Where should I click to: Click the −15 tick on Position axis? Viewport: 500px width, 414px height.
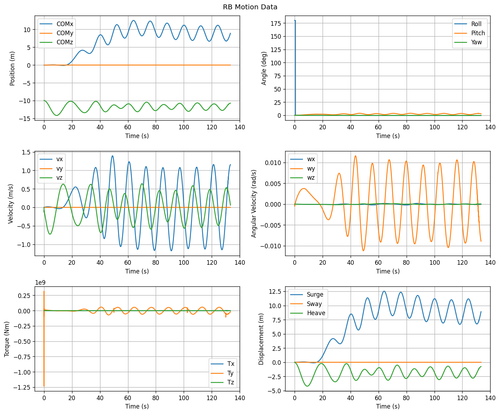[25, 119]
